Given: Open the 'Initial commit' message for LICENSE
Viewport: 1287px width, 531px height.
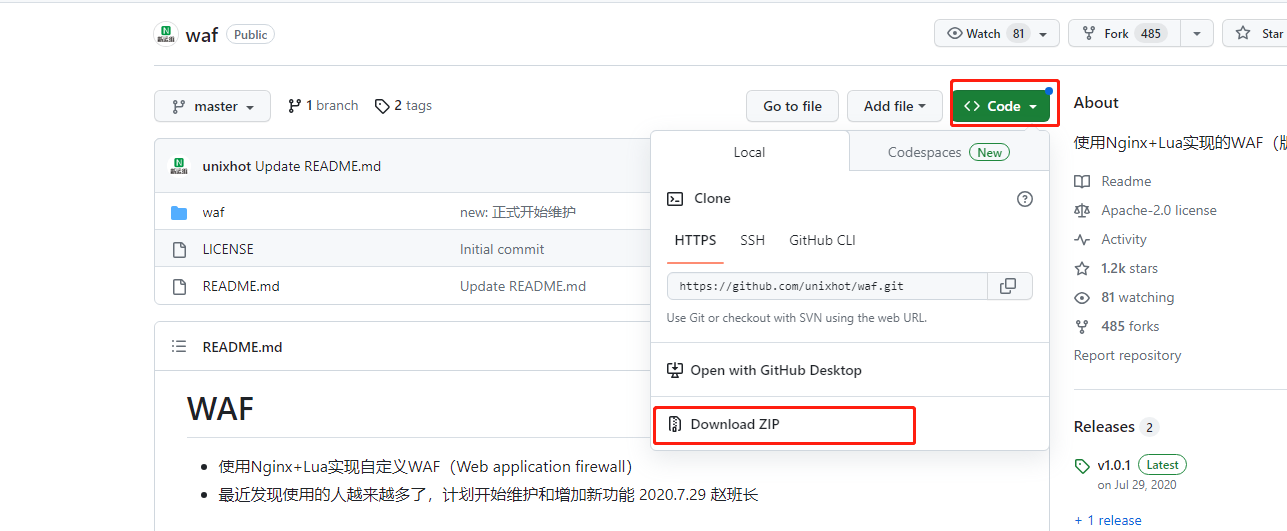Looking at the screenshot, I should (502, 249).
